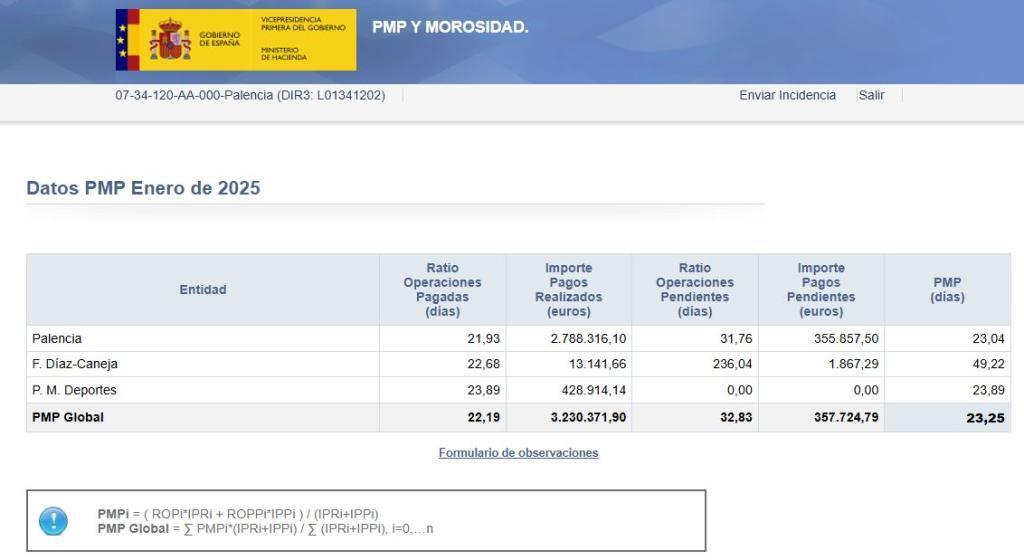Click the highlighted 23,25 PMP Global value
This screenshot has width=1024, height=560.
pyautogui.click(x=984, y=418)
